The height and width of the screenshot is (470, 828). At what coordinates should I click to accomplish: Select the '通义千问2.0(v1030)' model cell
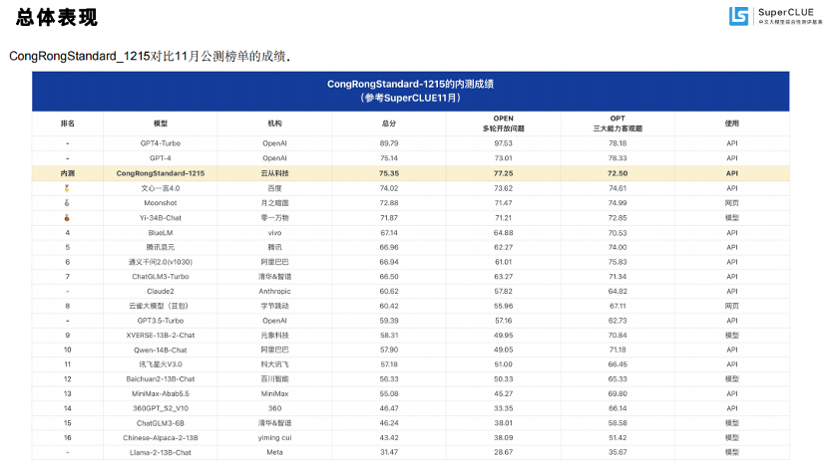tap(161, 262)
